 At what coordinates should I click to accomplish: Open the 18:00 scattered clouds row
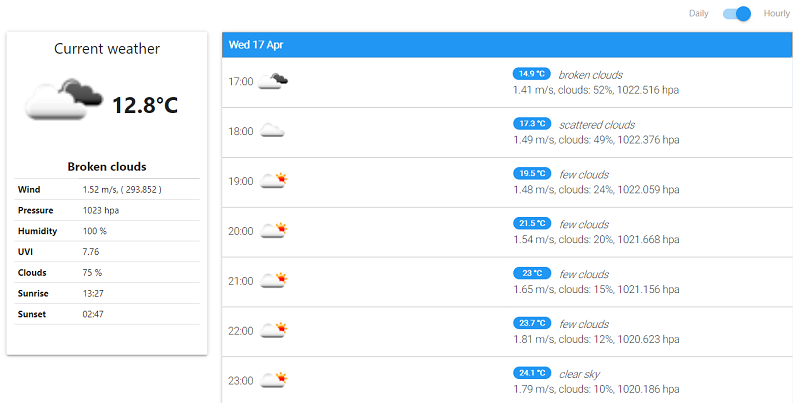[507, 132]
